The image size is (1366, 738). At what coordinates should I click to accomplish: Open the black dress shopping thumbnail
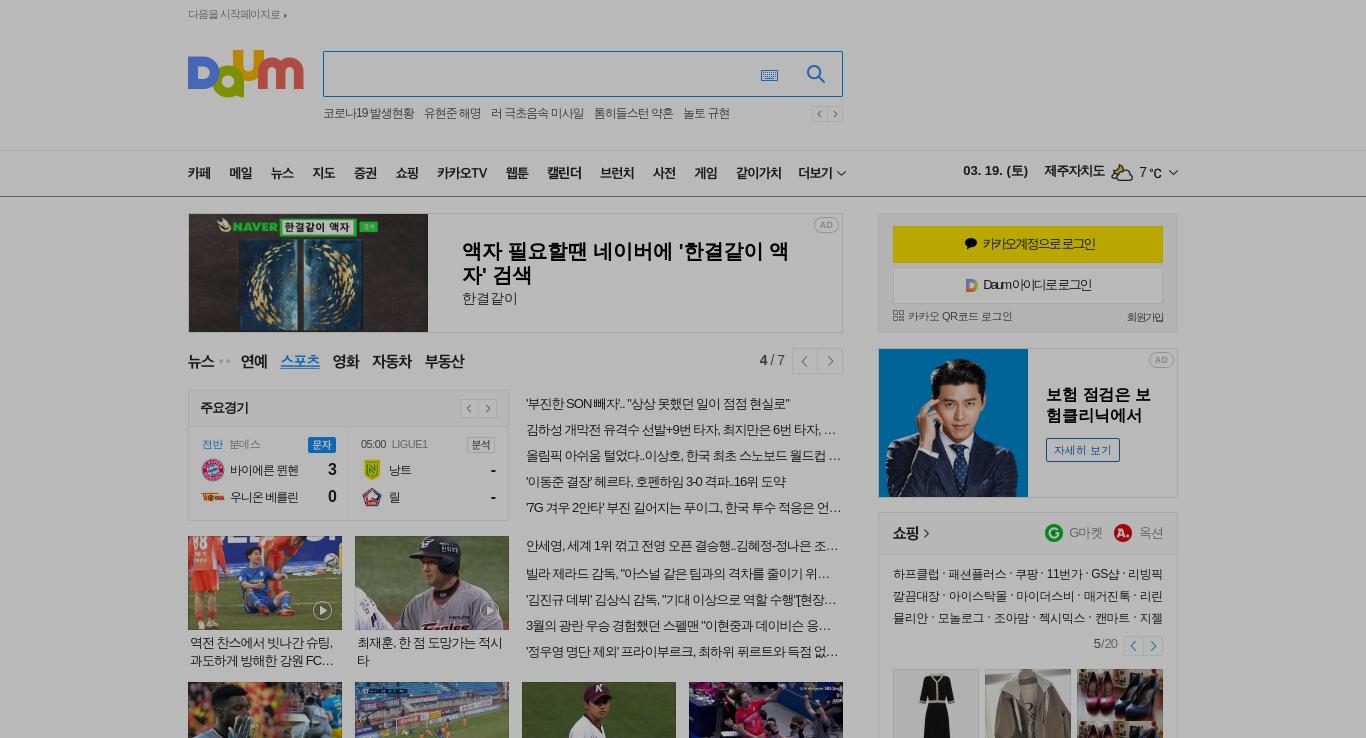[x=936, y=703]
